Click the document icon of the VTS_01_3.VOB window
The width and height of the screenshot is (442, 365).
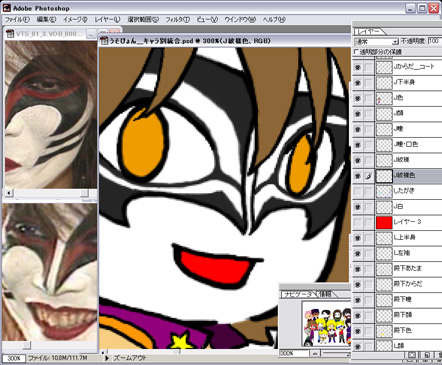(10, 34)
